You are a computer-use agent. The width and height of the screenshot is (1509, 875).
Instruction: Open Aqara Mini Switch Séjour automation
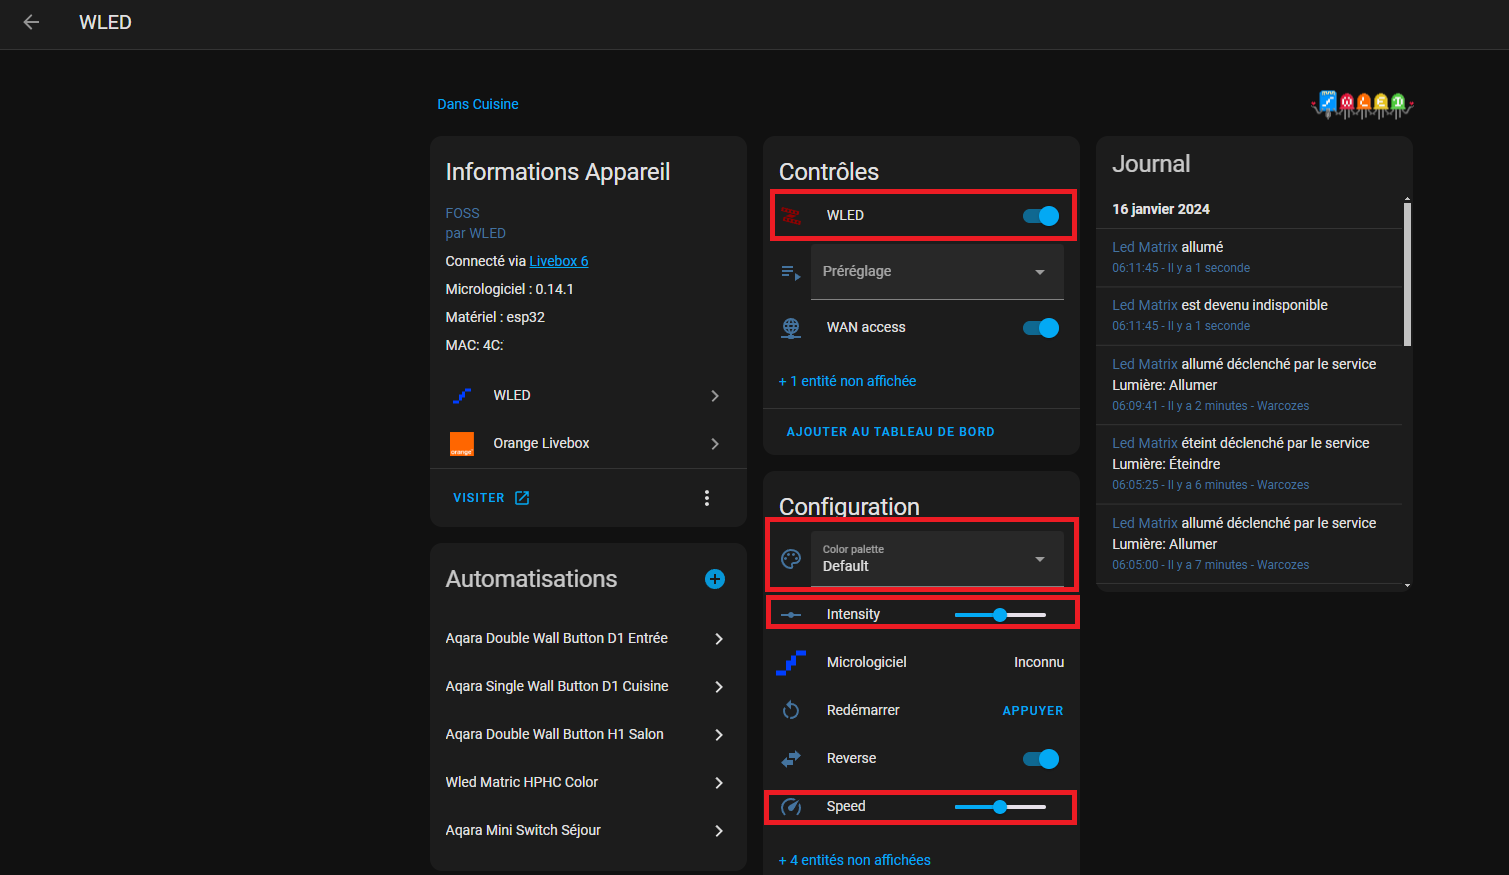(x=588, y=830)
